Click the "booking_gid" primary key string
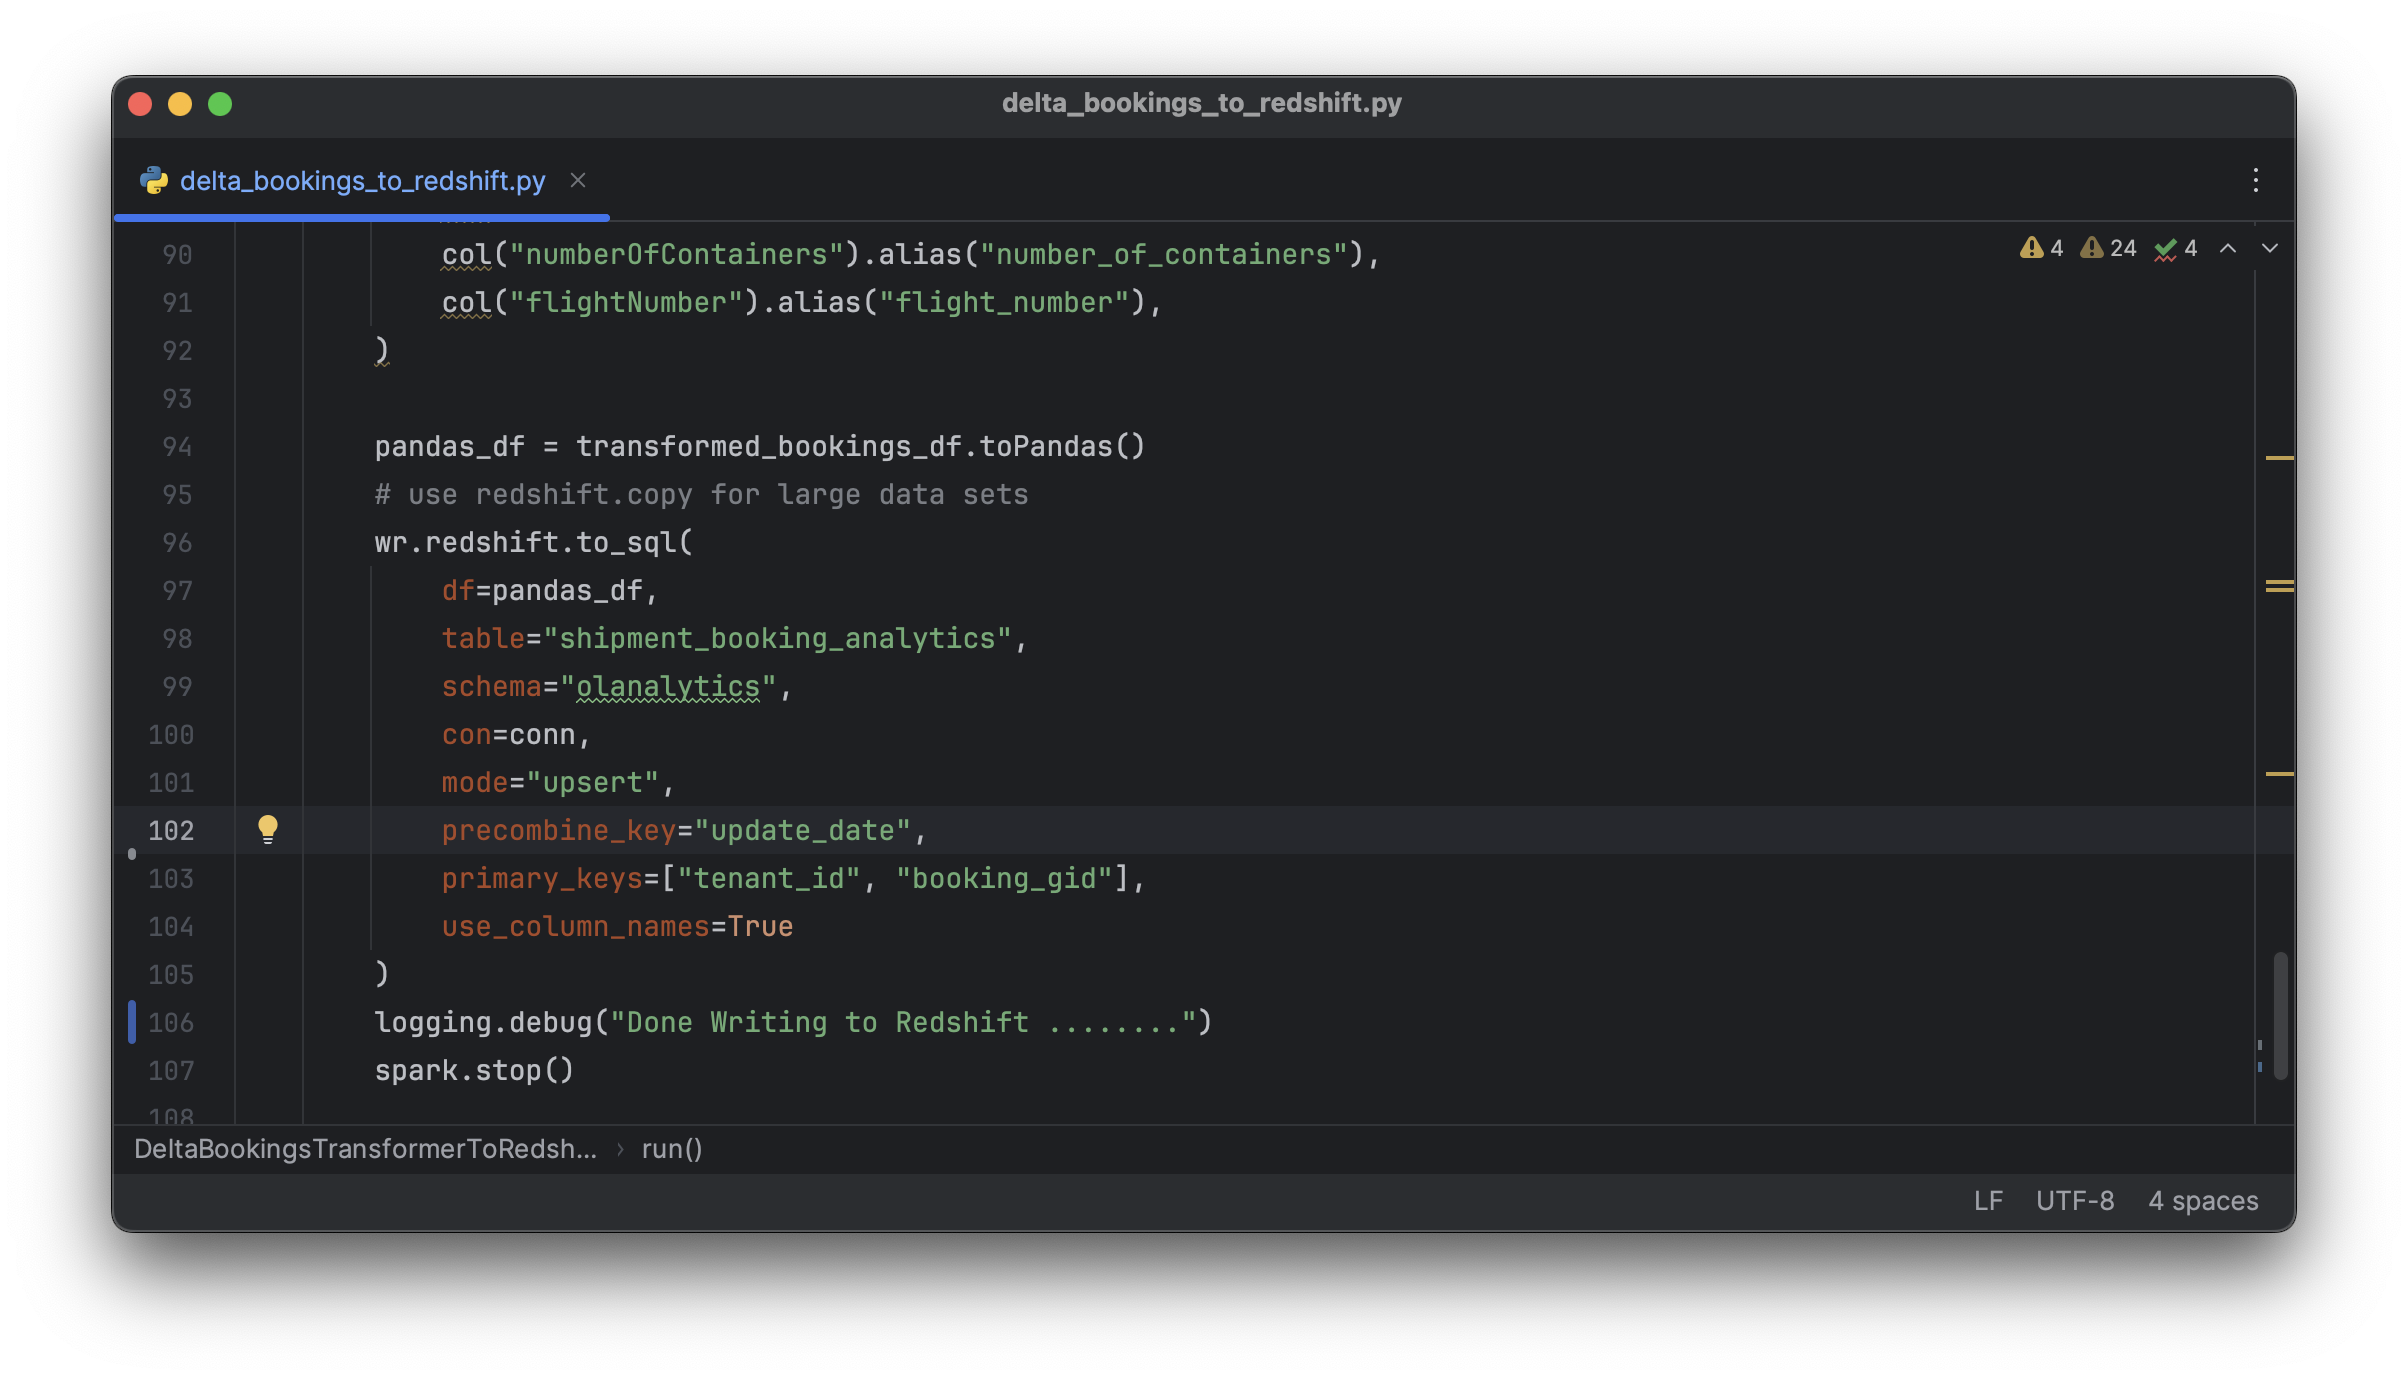The height and width of the screenshot is (1380, 2408). 1004,878
